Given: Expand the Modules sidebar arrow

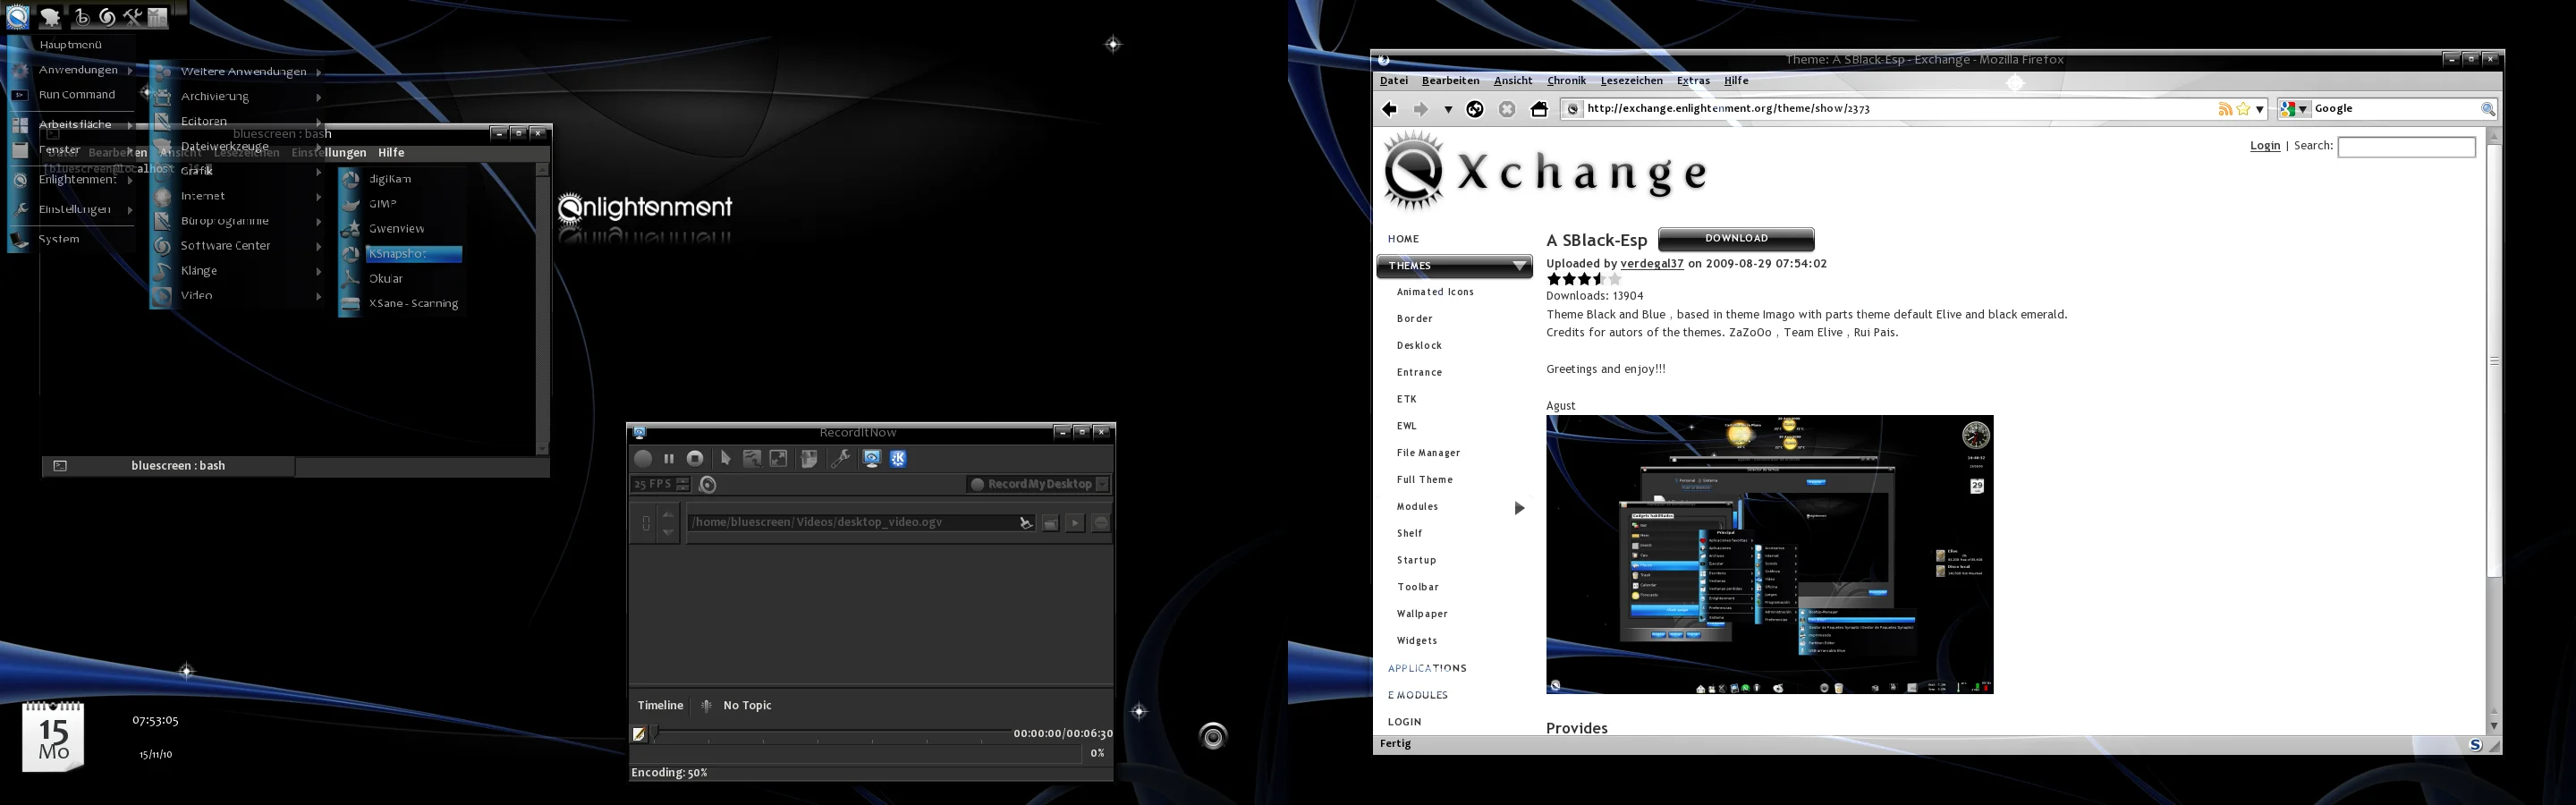Looking at the screenshot, I should pyautogui.click(x=1519, y=508).
